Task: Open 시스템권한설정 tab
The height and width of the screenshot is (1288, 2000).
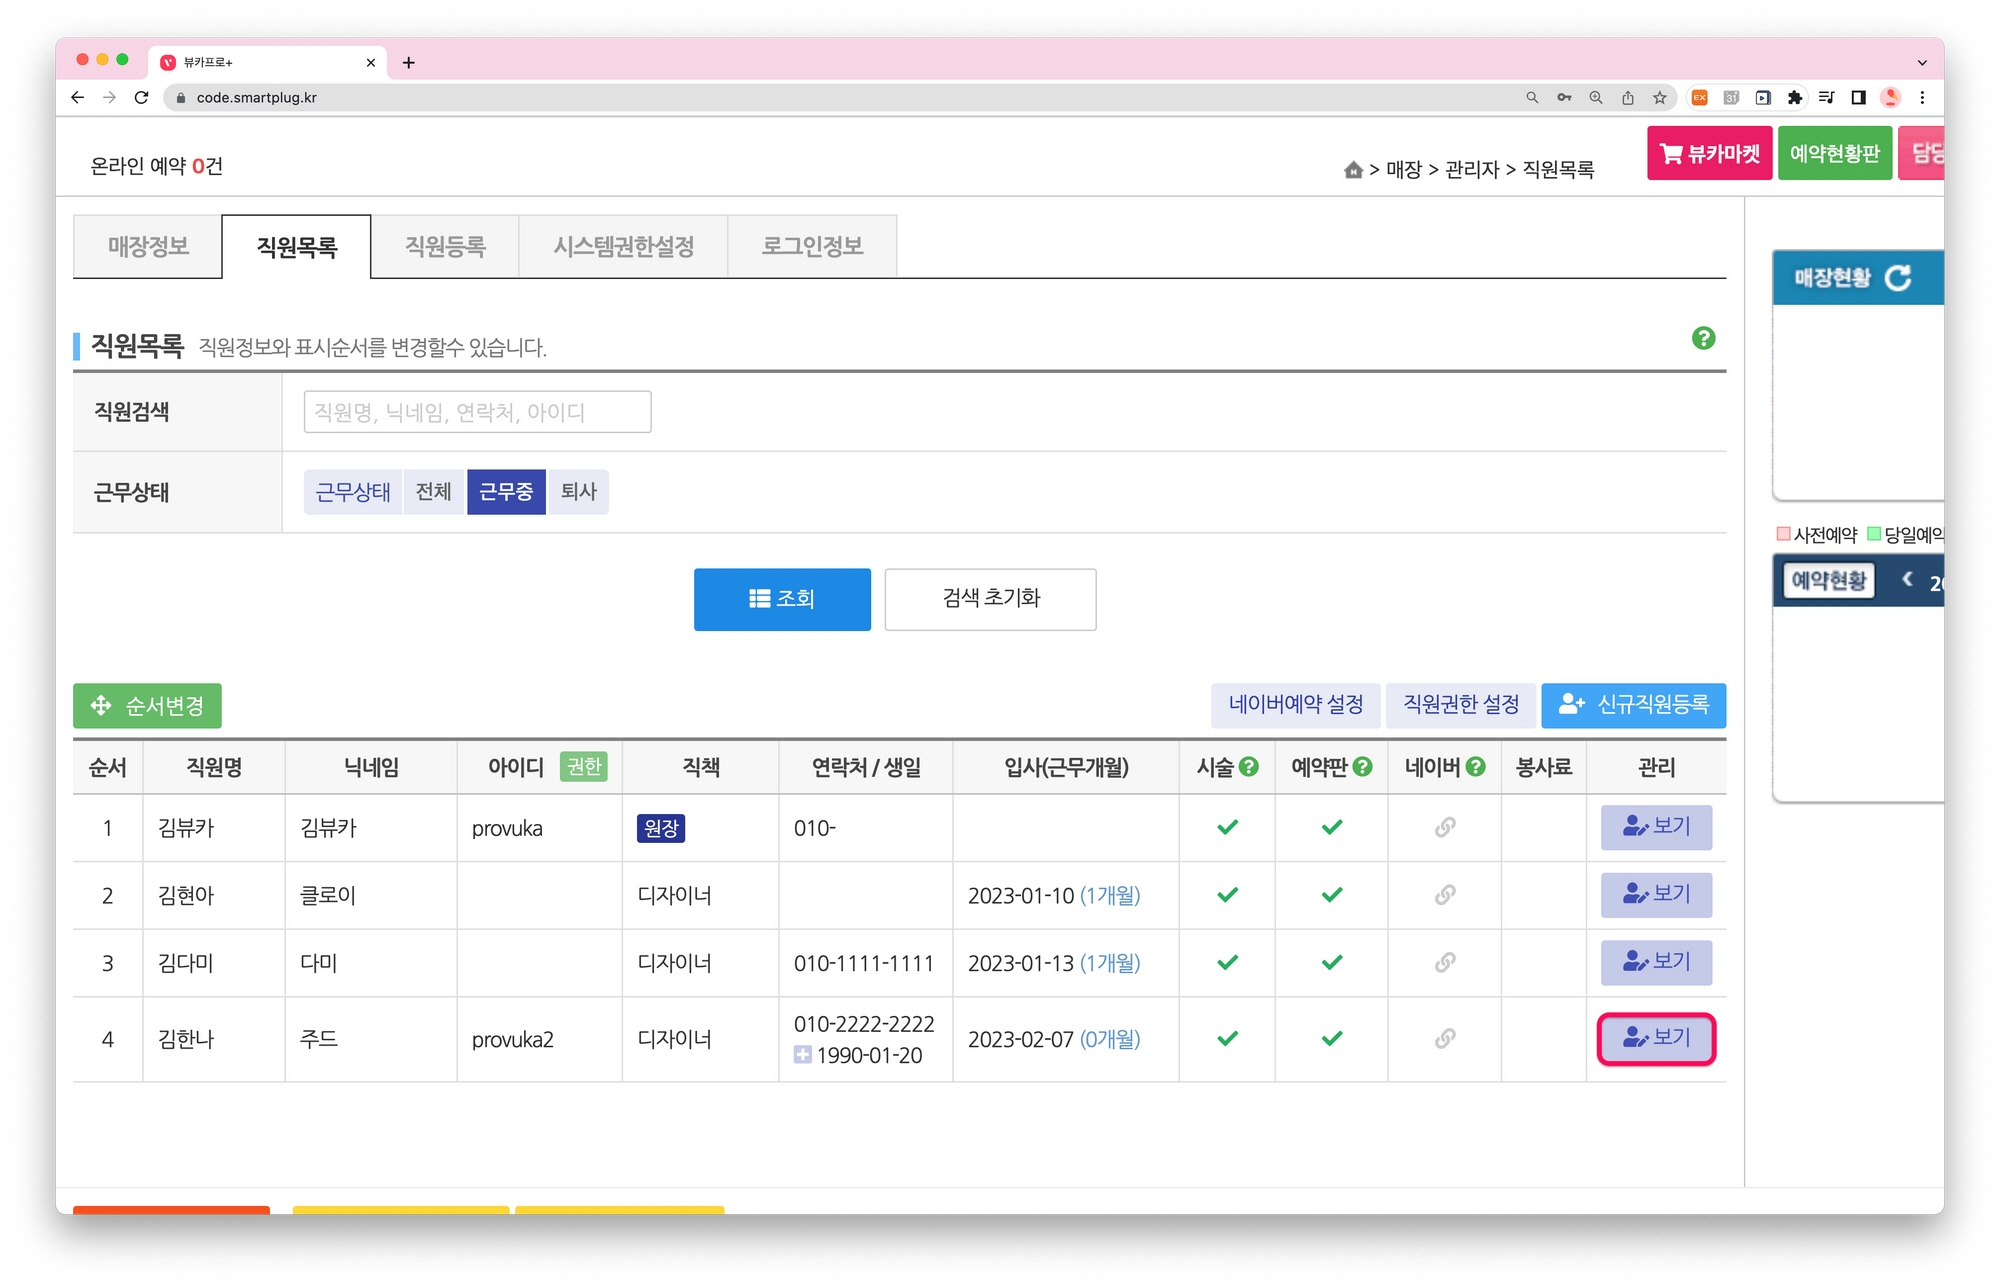Action: point(623,246)
